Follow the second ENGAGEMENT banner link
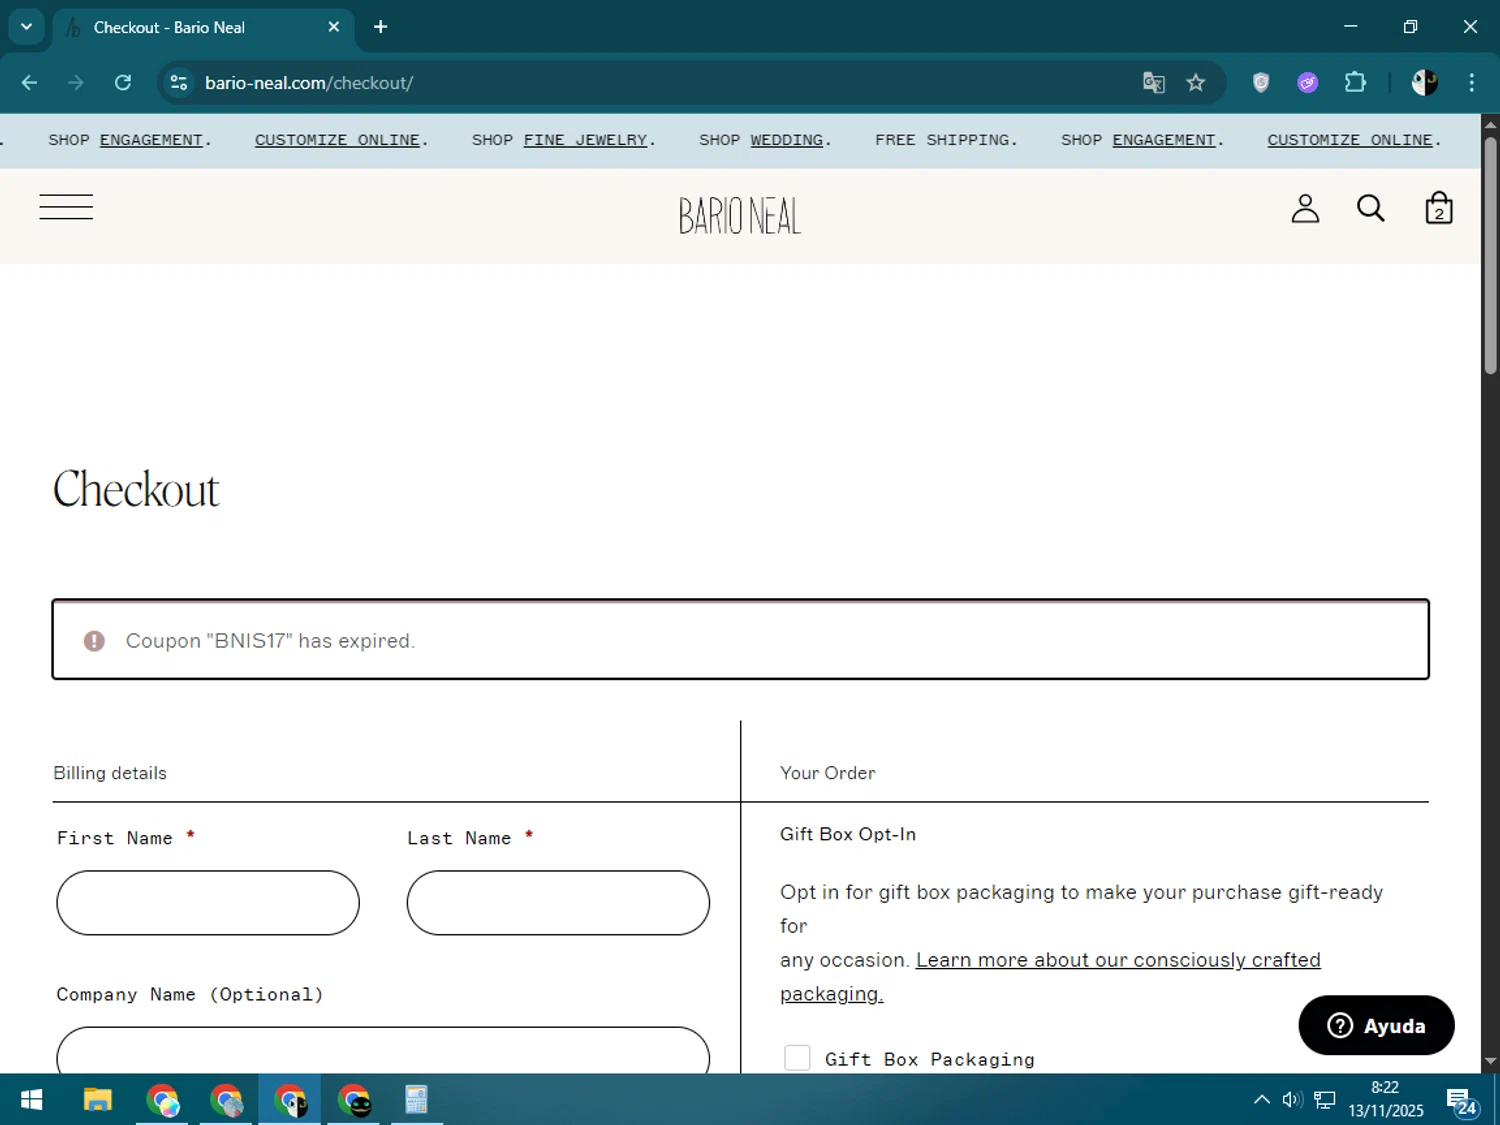1500x1125 pixels. [1164, 140]
